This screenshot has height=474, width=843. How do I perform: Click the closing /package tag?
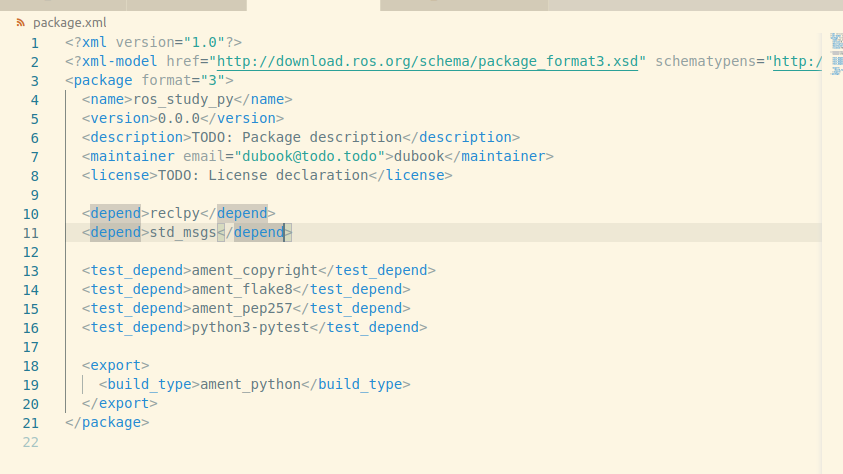(x=107, y=422)
